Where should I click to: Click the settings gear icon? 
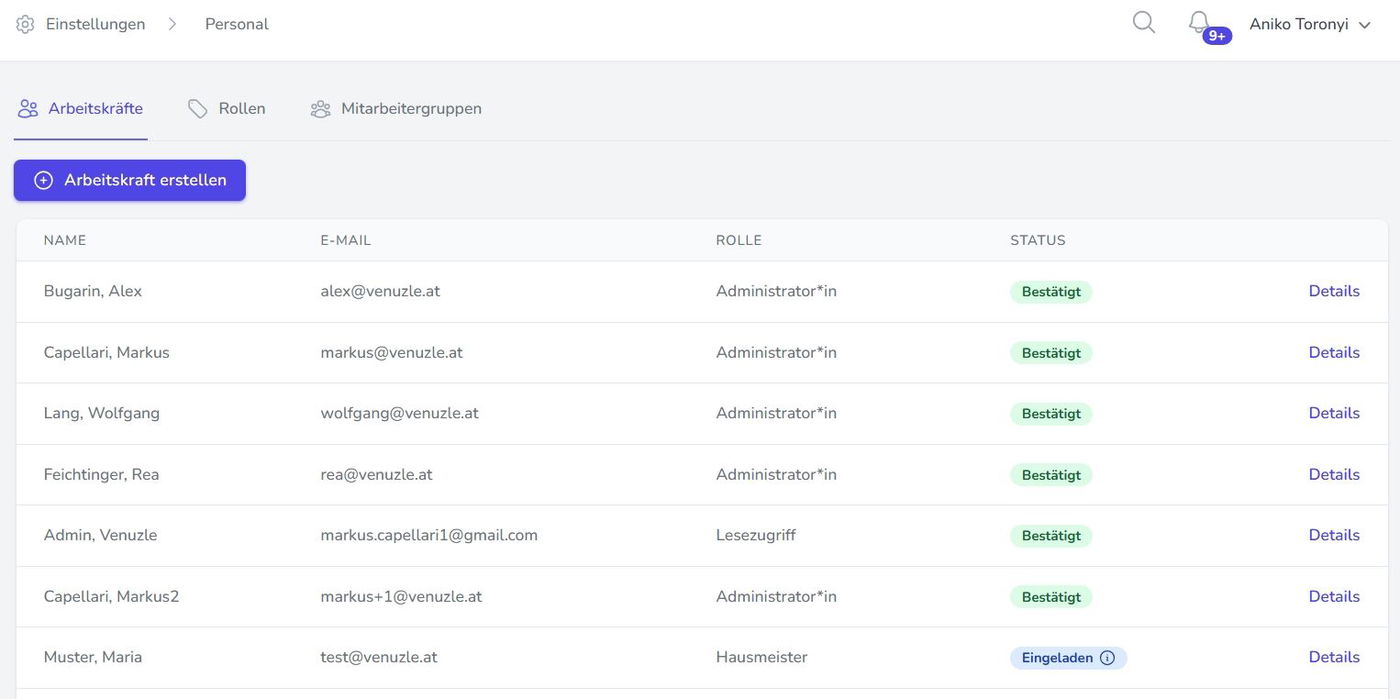tap(25, 24)
